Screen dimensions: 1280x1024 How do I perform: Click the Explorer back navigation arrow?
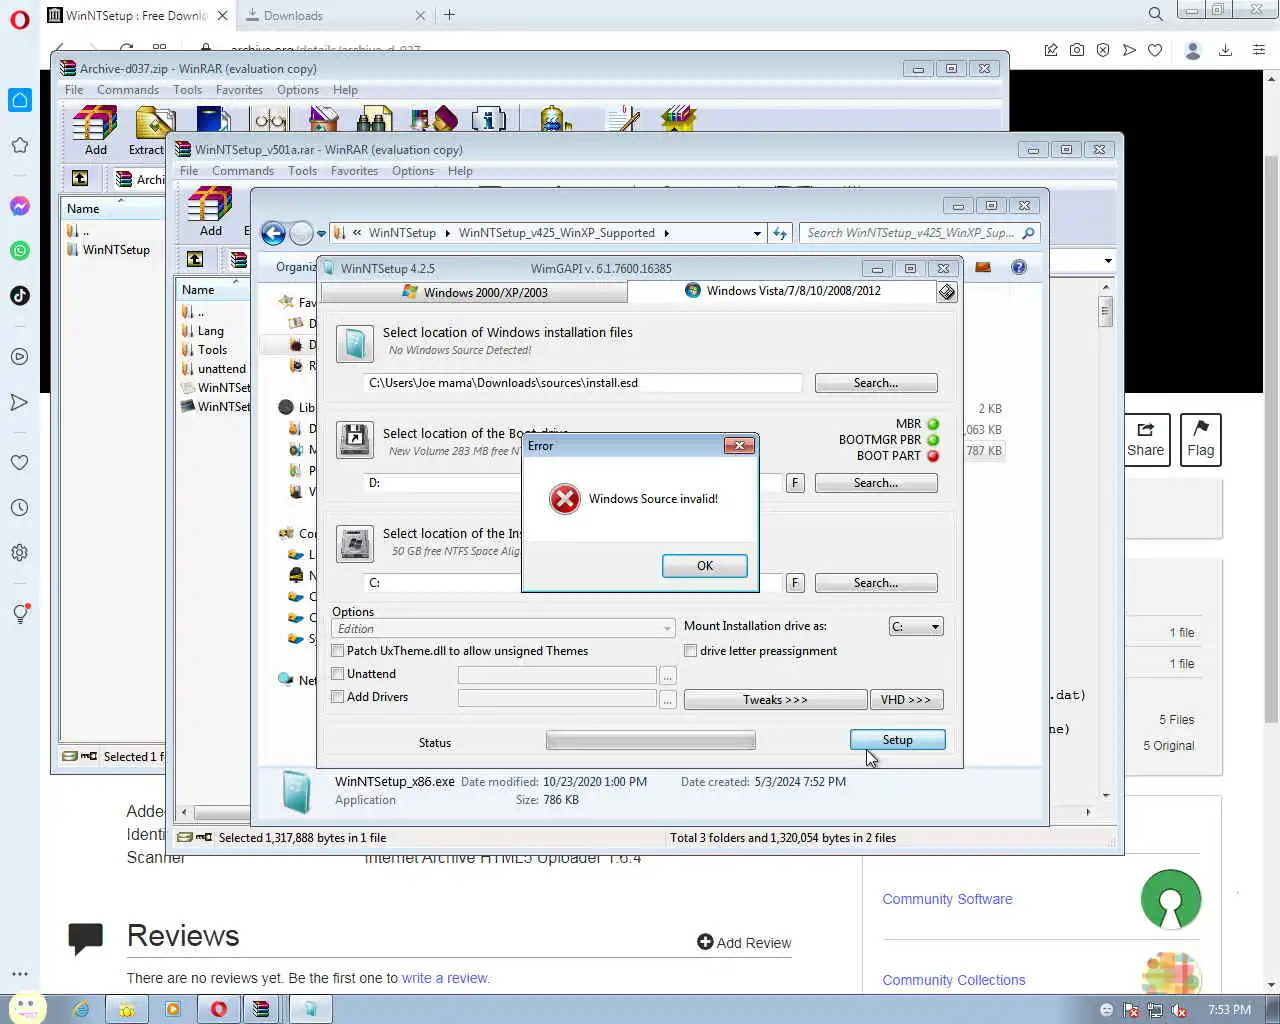tap(273, 233)
